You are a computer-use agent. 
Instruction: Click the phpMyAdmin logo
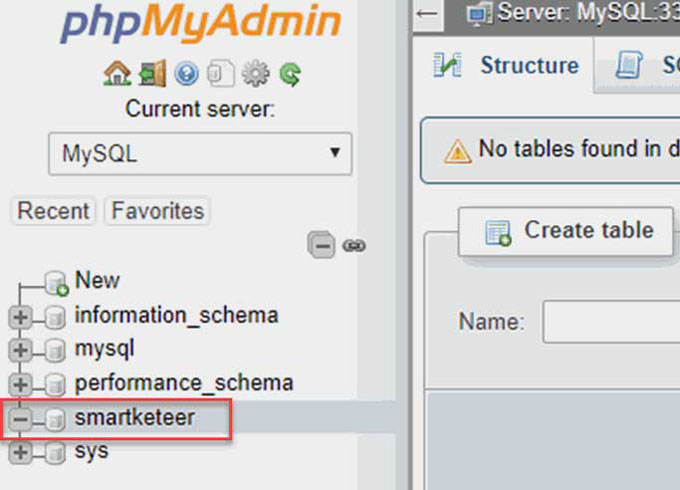[200, 22]
